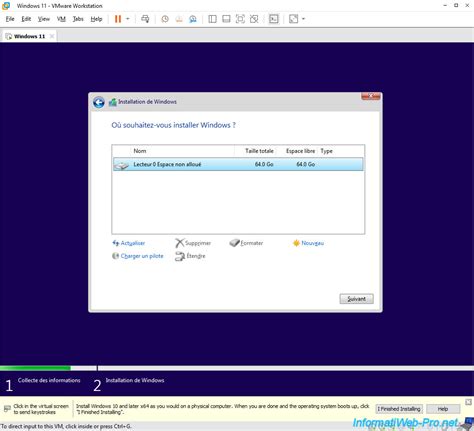Click the Nouveau link
The width and height of the screenshot is (474, 431).
313,243
